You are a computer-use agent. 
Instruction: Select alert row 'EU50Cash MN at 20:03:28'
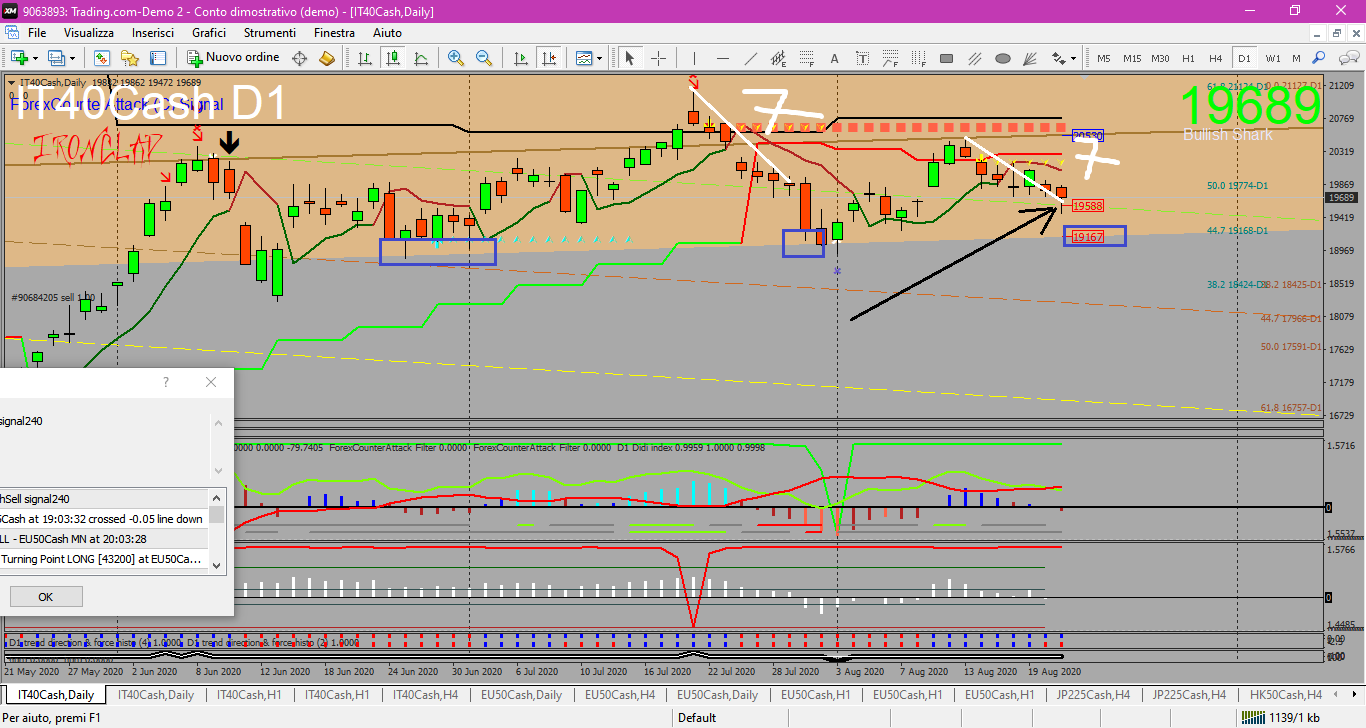[x=104, y=539]
